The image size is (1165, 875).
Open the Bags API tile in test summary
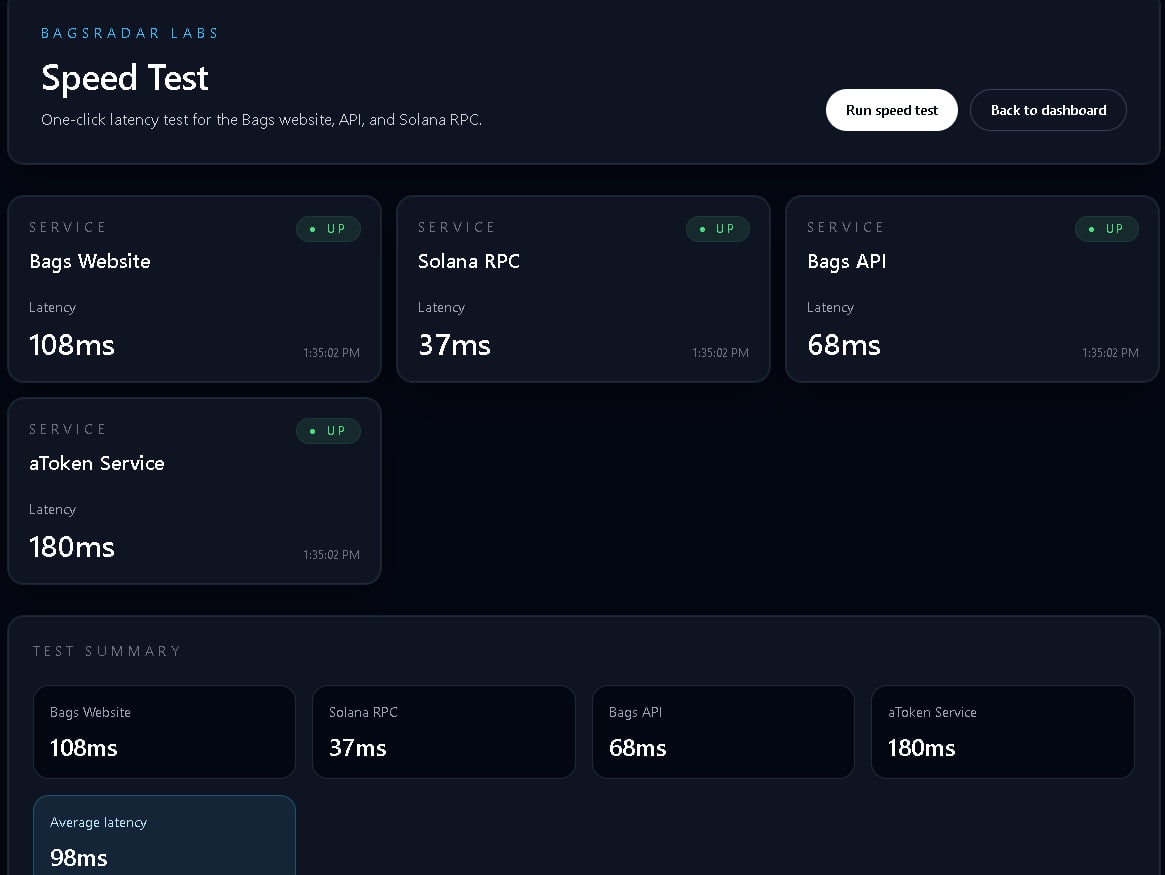point(723,732)
